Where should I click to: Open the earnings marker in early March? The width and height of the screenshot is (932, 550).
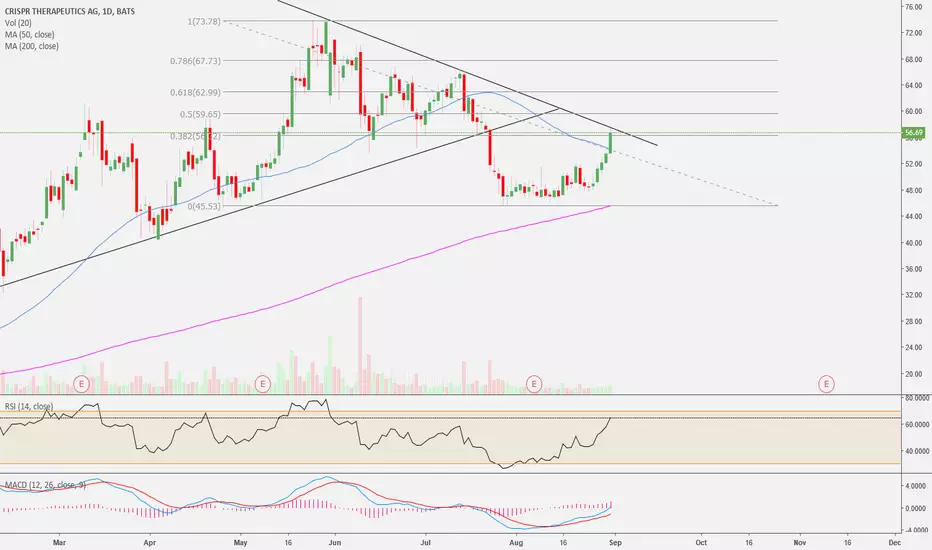[82, 384]
